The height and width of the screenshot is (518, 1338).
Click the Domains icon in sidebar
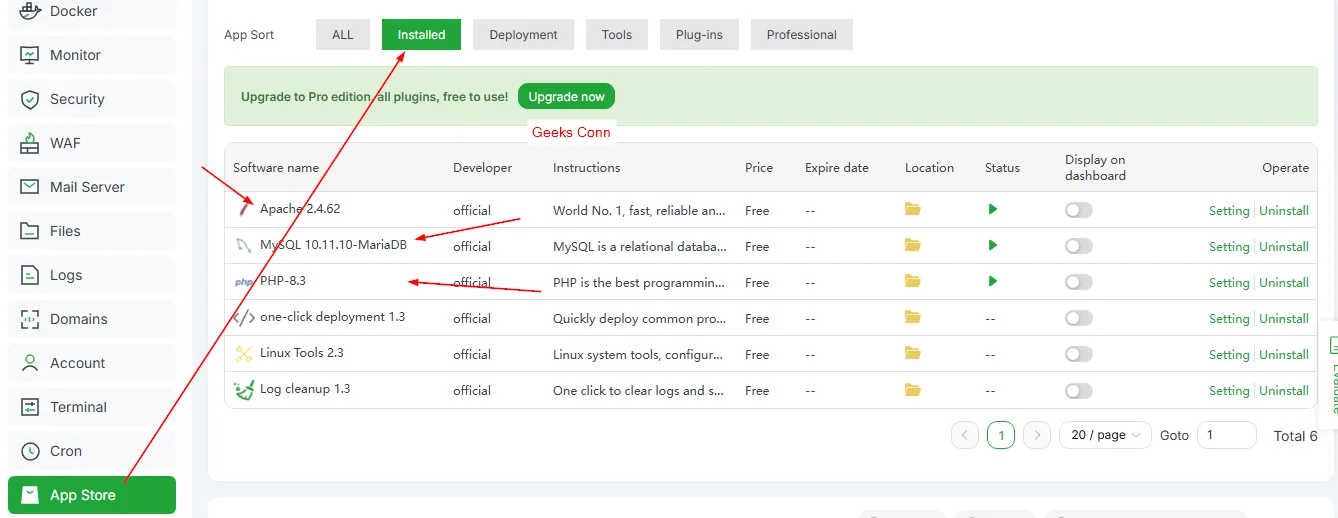click(30, 319)
